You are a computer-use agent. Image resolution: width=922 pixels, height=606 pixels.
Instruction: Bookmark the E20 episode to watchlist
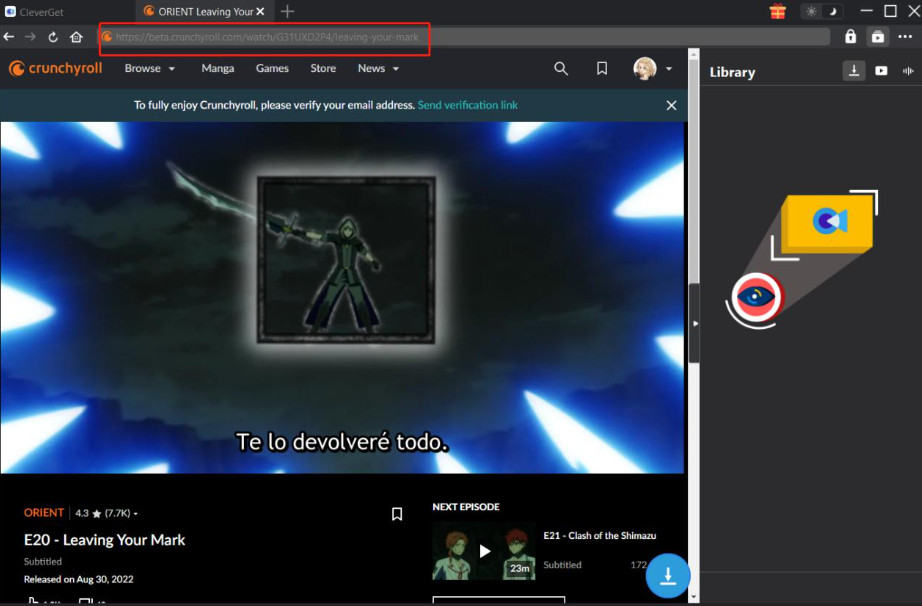coord(397,514)
